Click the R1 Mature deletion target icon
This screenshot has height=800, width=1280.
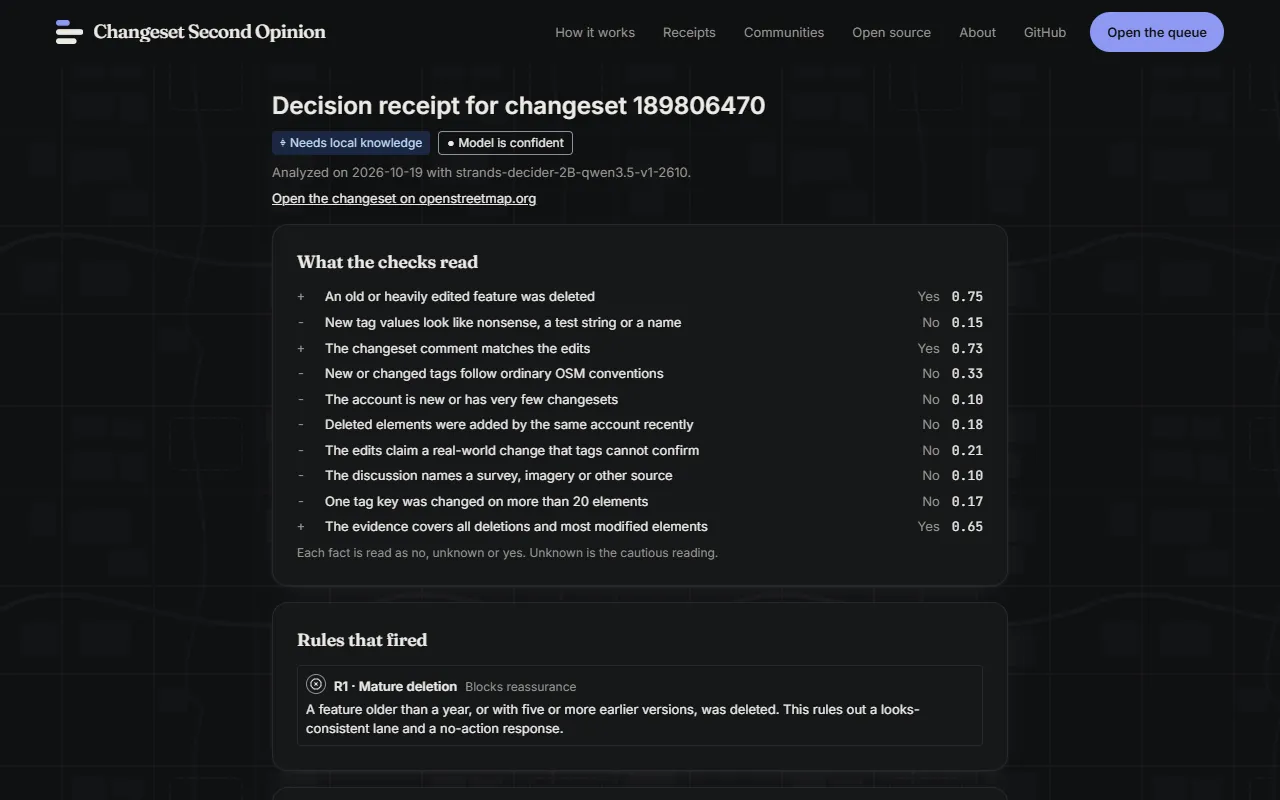[x=316, y=685]
